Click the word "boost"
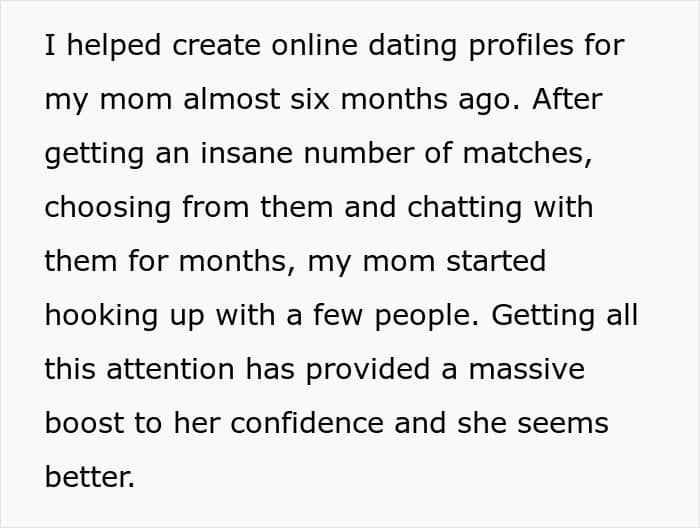 (84, 423)
